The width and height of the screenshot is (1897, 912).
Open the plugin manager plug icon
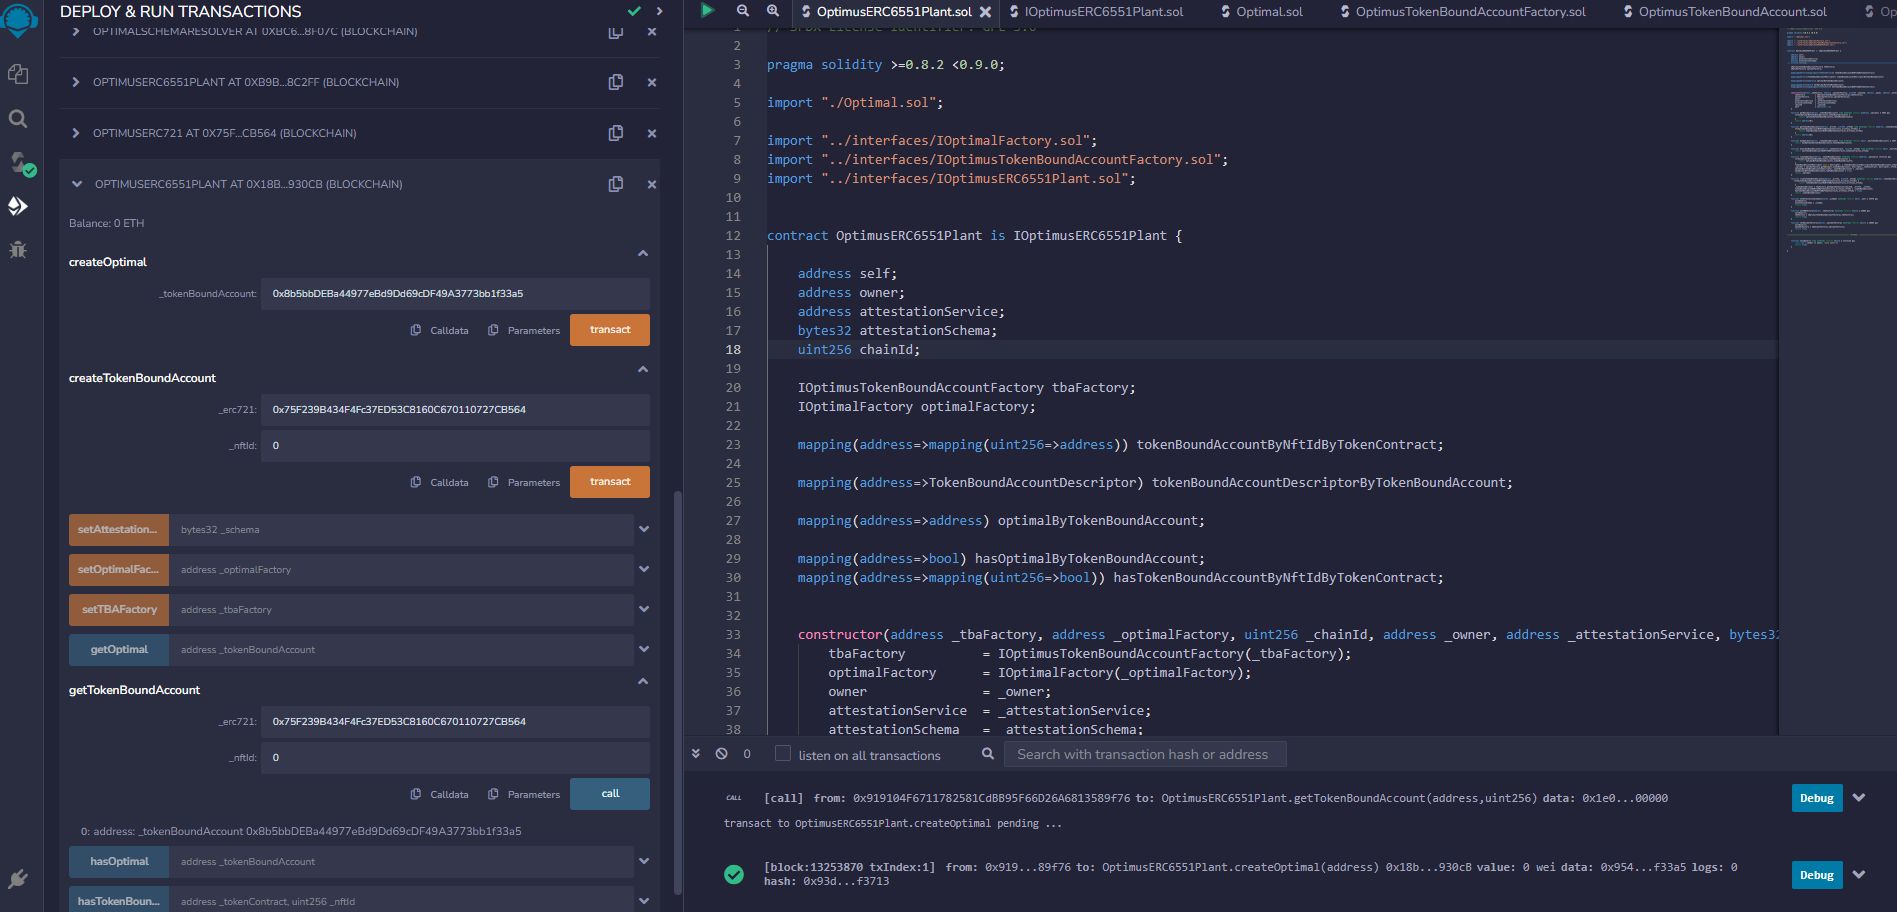(x=18, y=879)
